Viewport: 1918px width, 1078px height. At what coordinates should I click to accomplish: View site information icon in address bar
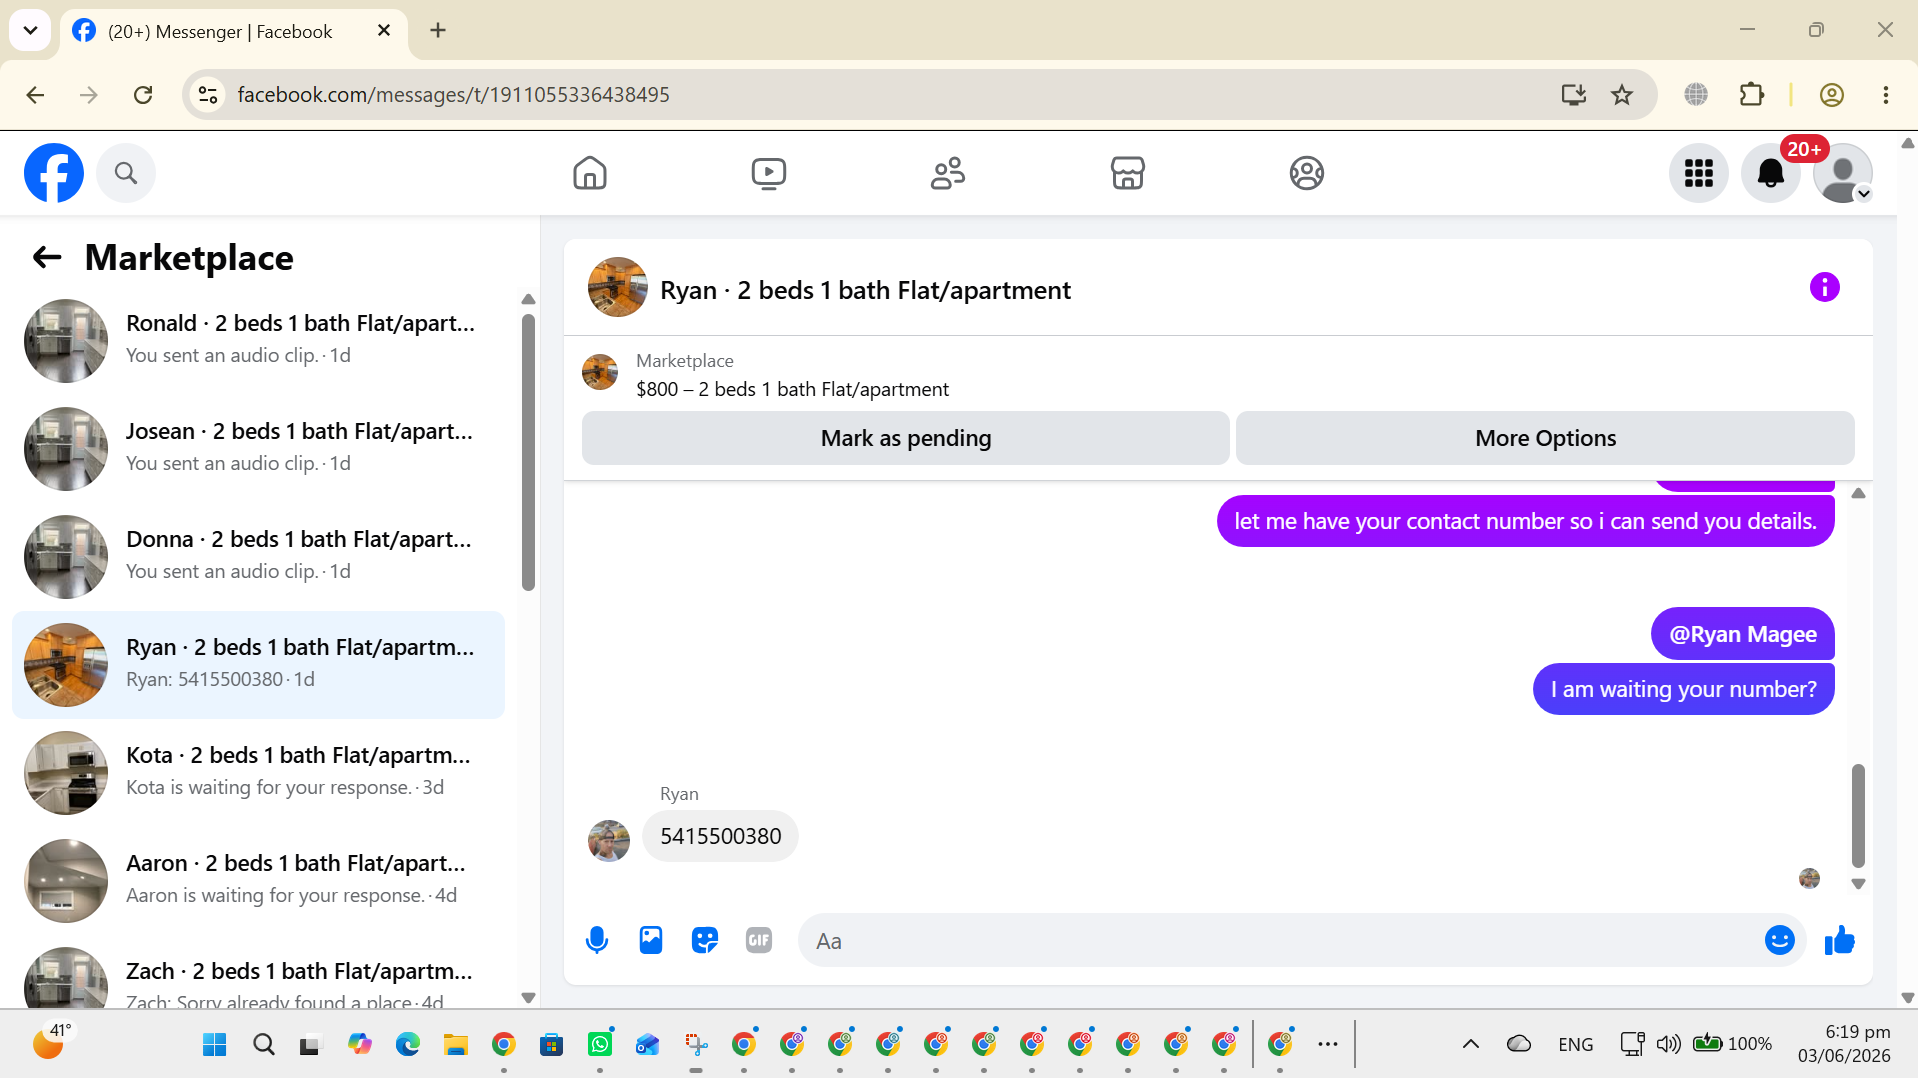pyautogui.click(x=208, y=95)
